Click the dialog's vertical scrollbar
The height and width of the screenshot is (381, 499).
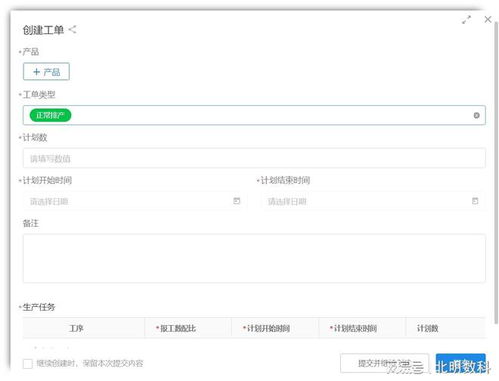[496, 172]
